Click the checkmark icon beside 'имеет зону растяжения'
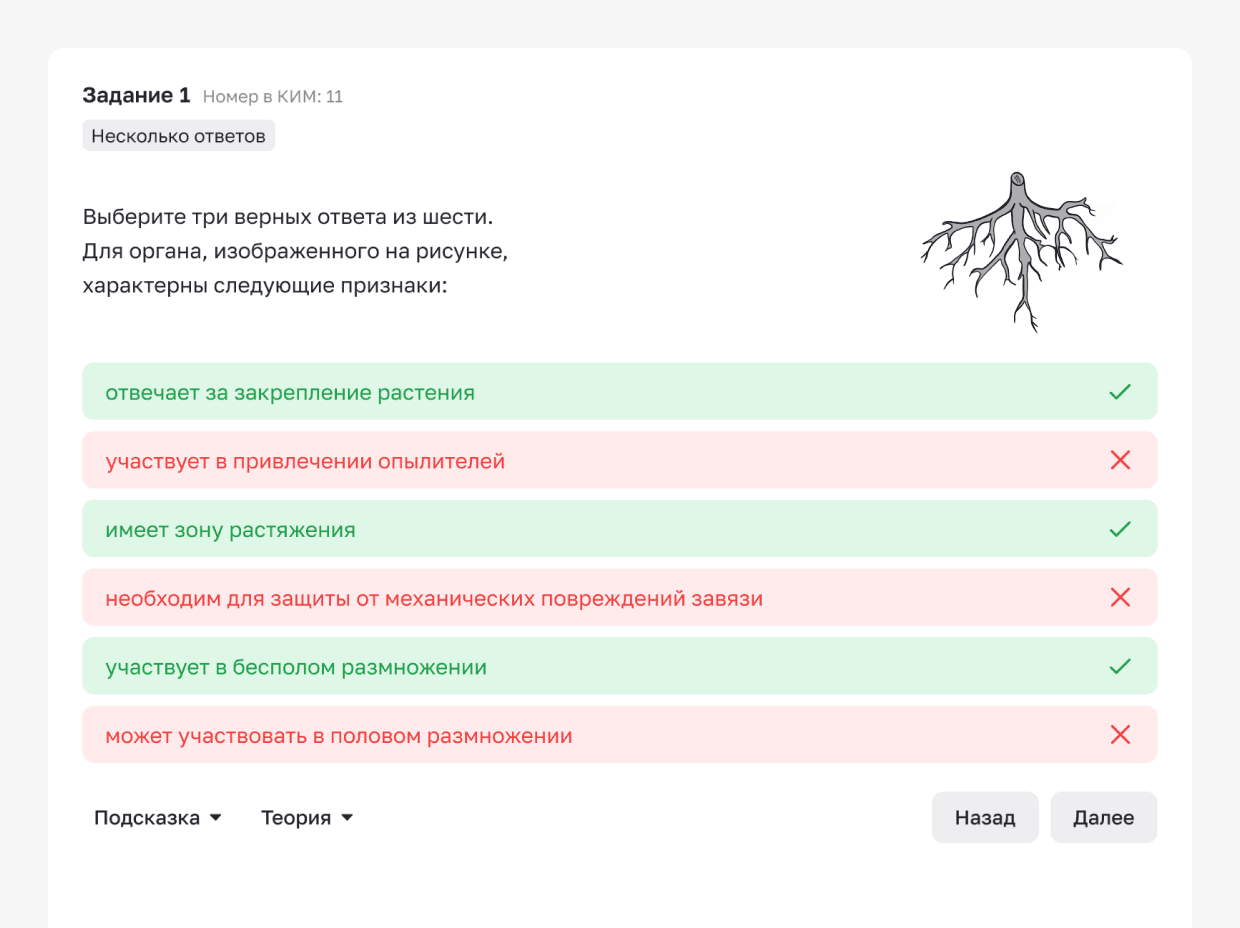 [1120, 529]
